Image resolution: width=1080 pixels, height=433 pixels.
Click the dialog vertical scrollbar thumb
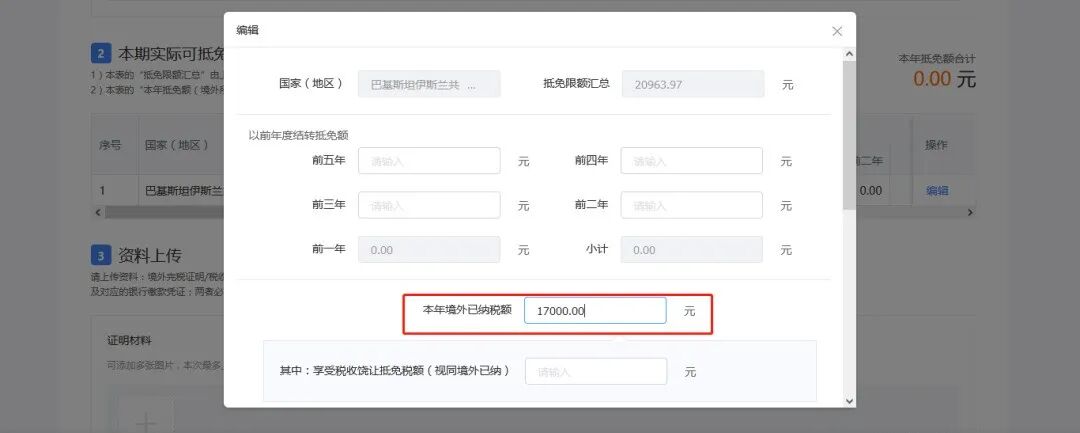849,135
